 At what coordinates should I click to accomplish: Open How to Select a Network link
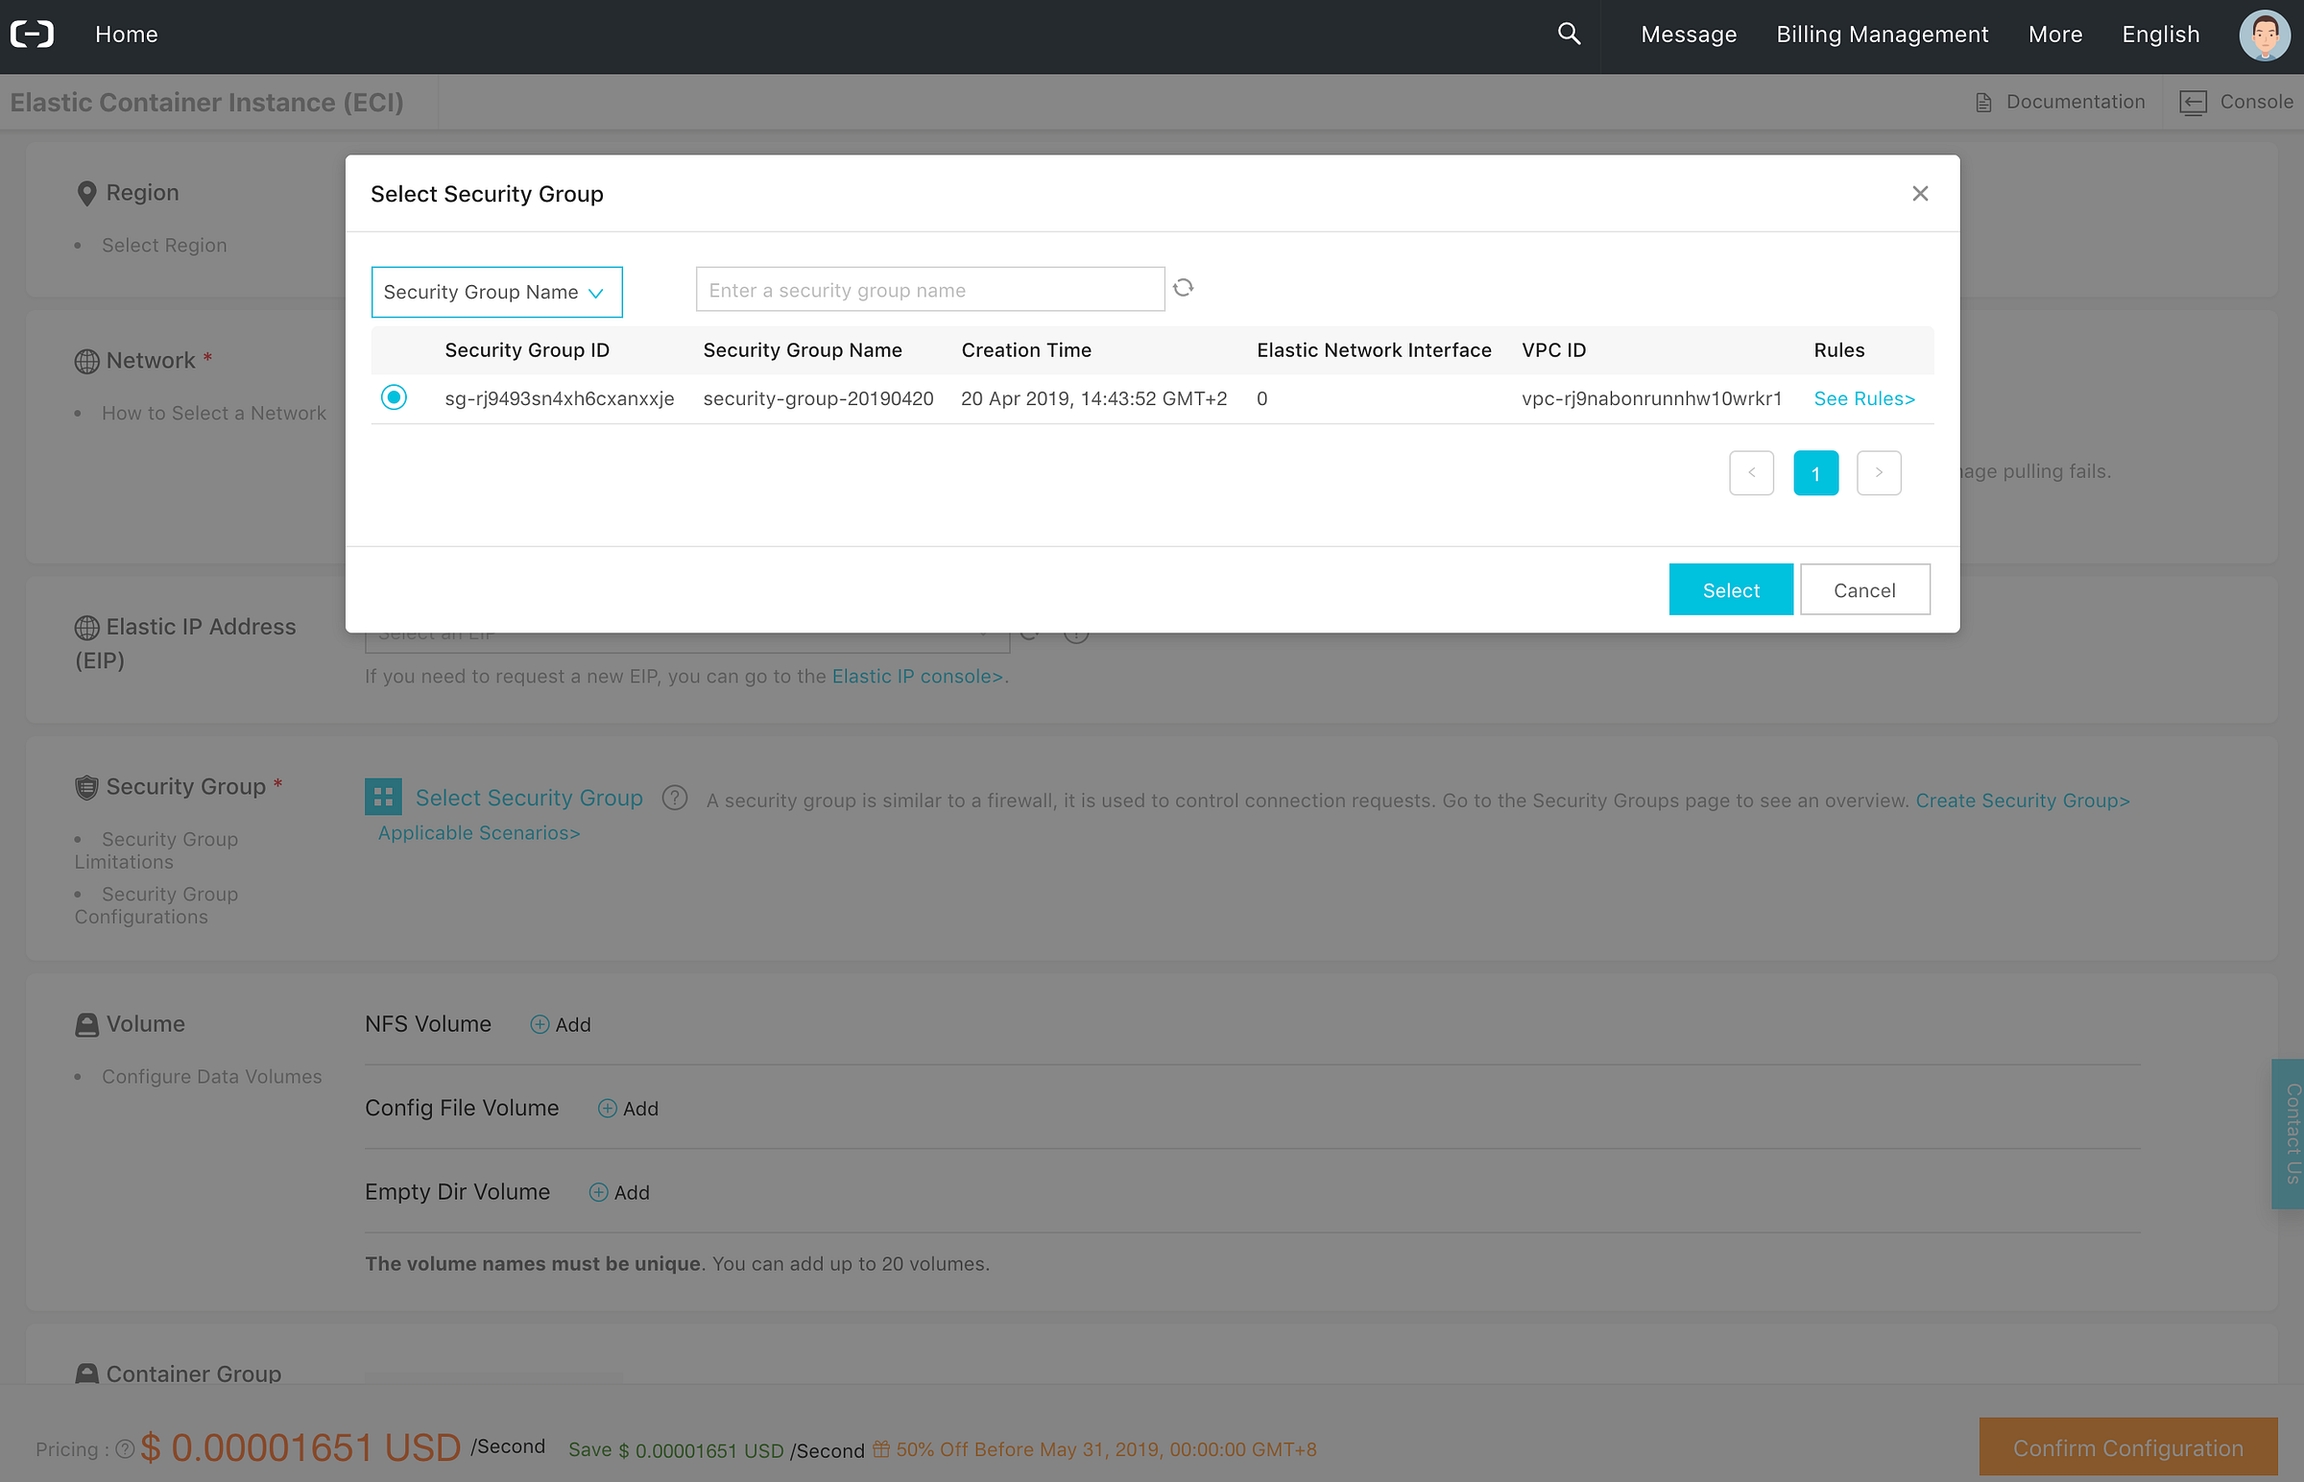(214, 413)
